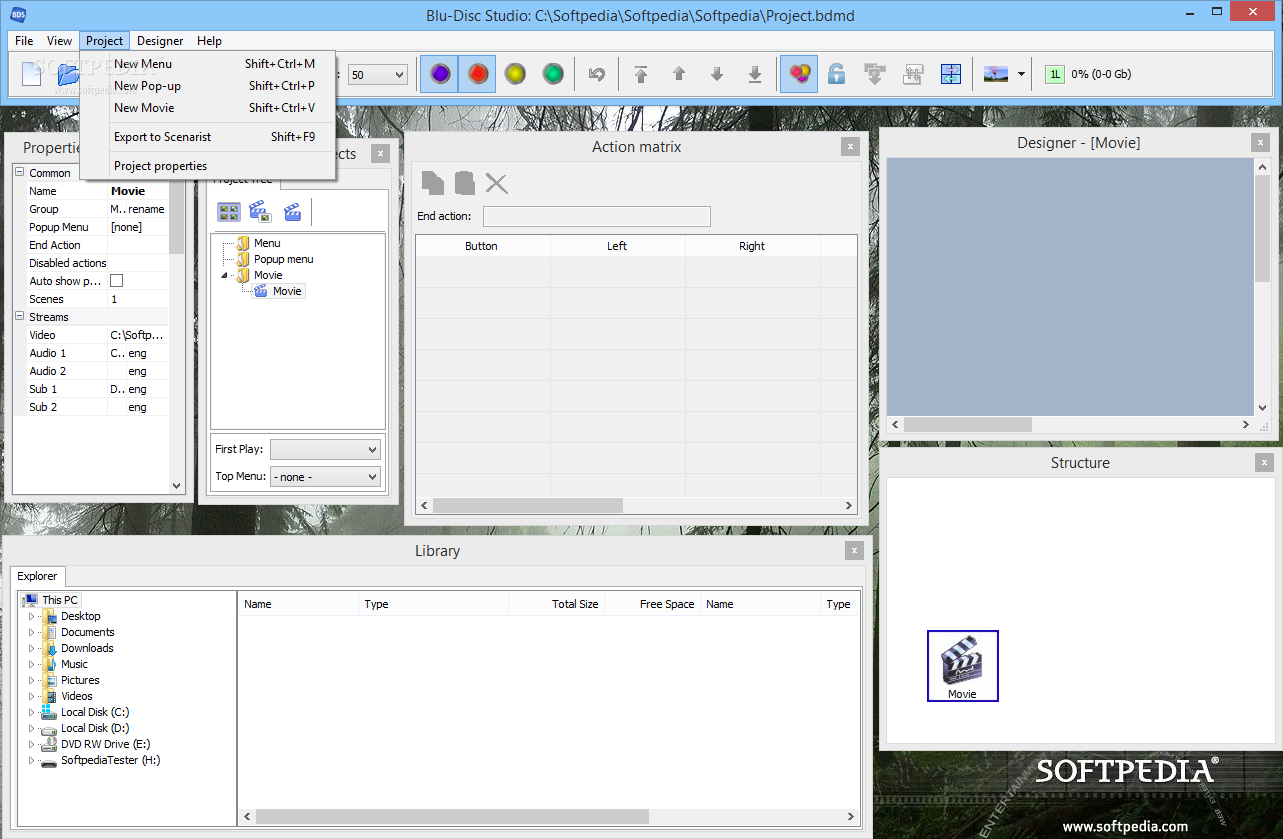Click the paste icon in Action matrix

click(465, 183)
